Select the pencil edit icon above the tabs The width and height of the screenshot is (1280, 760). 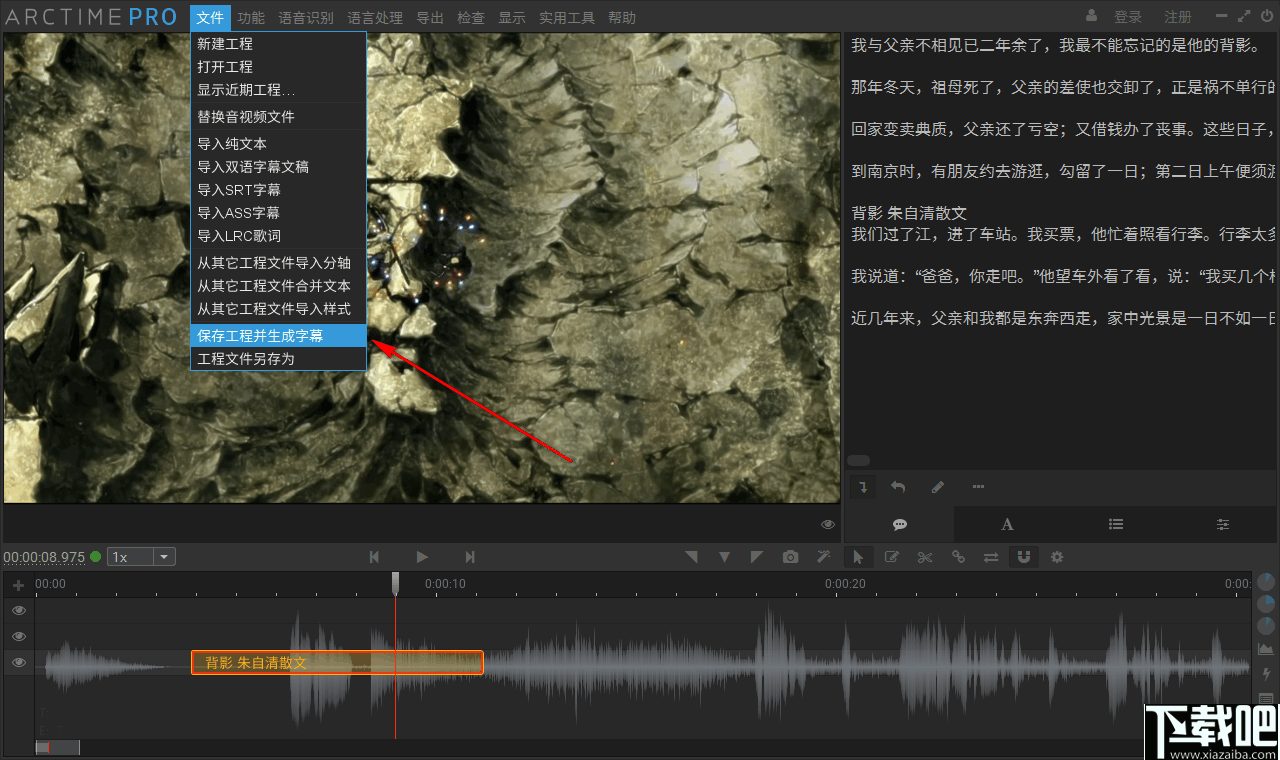pos(937,486)
